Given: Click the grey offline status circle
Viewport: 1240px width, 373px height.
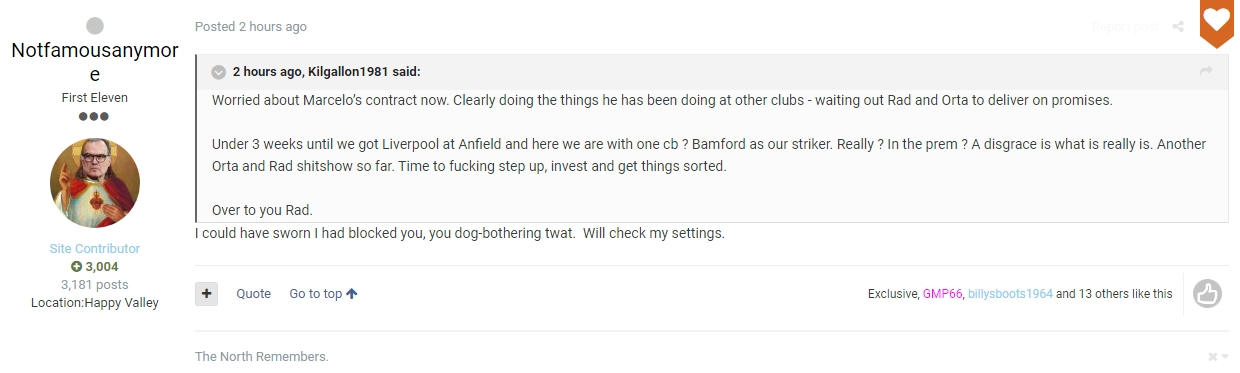Looking at the screenshot, I should pos(95,26).
